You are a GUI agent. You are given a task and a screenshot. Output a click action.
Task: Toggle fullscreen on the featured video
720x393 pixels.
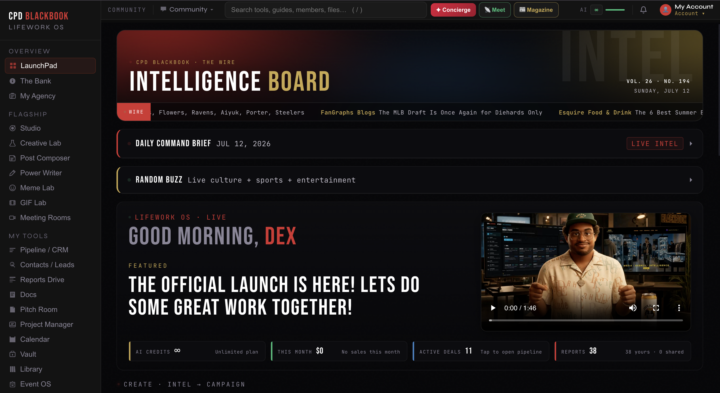click(x=656, y=308)
